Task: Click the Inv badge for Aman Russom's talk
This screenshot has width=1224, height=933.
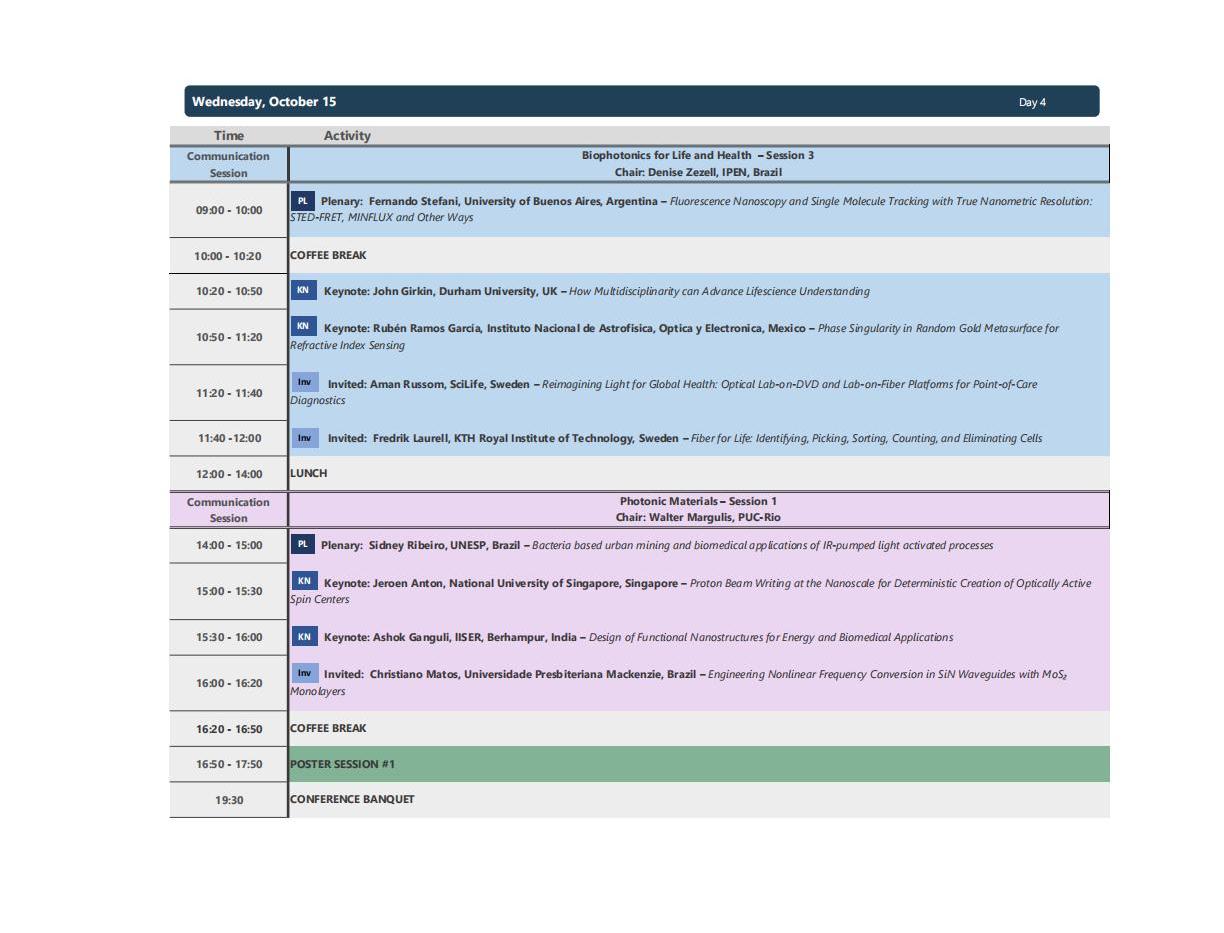Action: coord(305,383)
